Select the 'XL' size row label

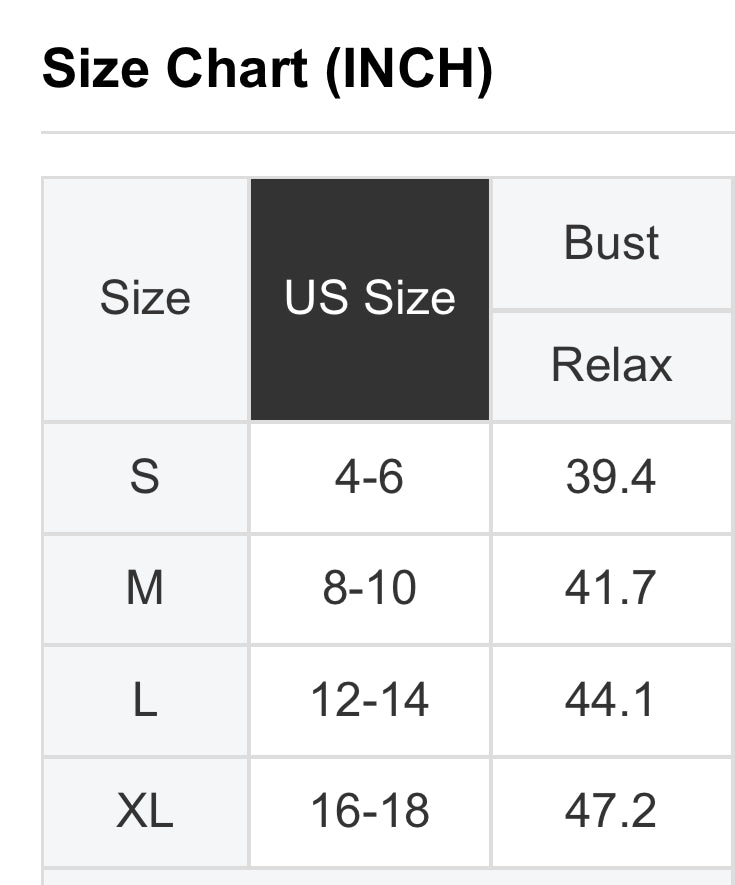click(145, 811)
